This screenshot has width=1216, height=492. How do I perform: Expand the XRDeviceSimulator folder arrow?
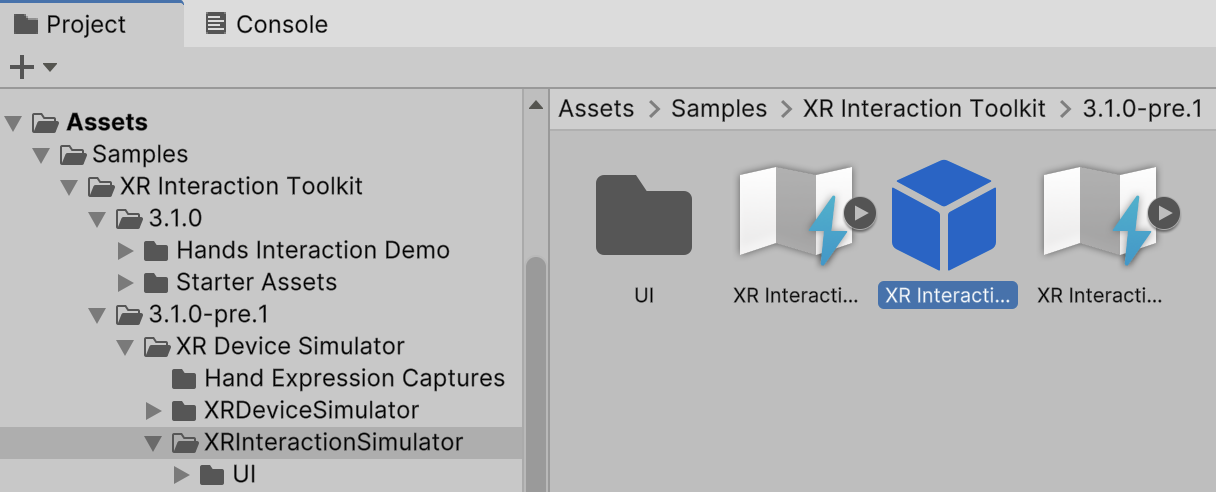(x=153, y=411)
